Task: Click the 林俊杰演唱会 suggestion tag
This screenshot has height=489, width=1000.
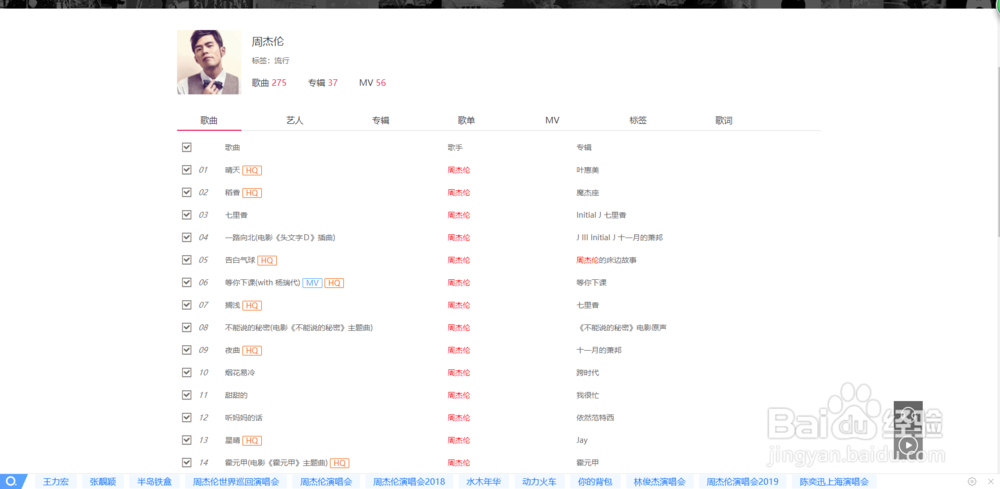Action: pos(659,482)
